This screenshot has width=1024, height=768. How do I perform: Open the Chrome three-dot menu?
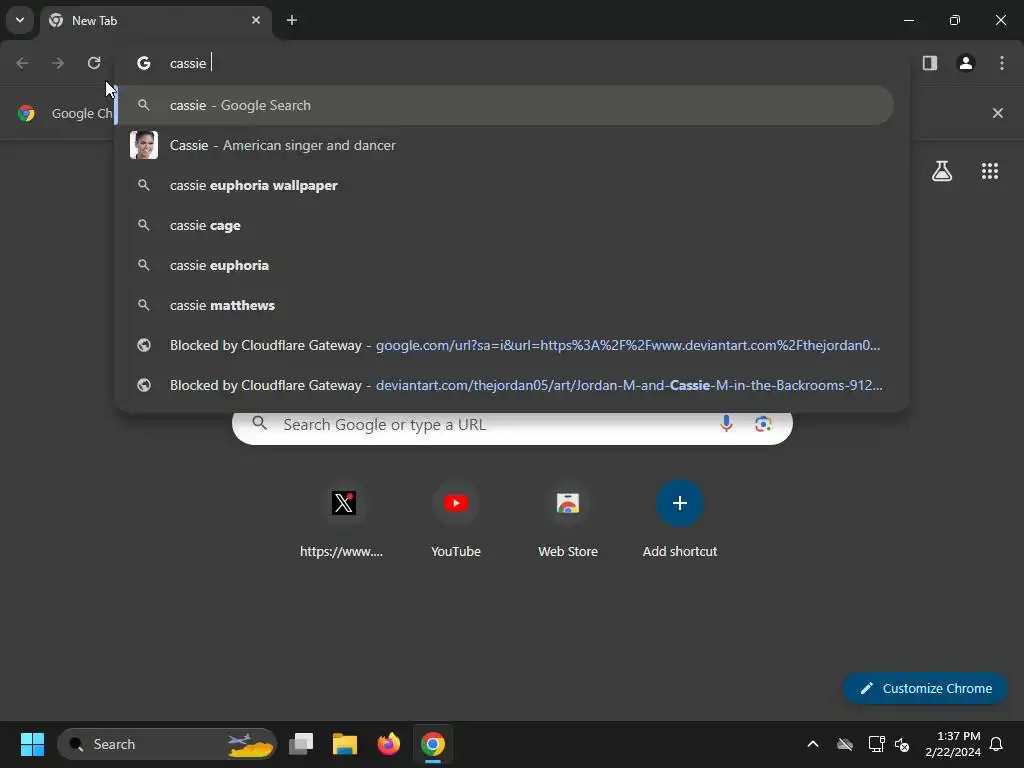1002,63
